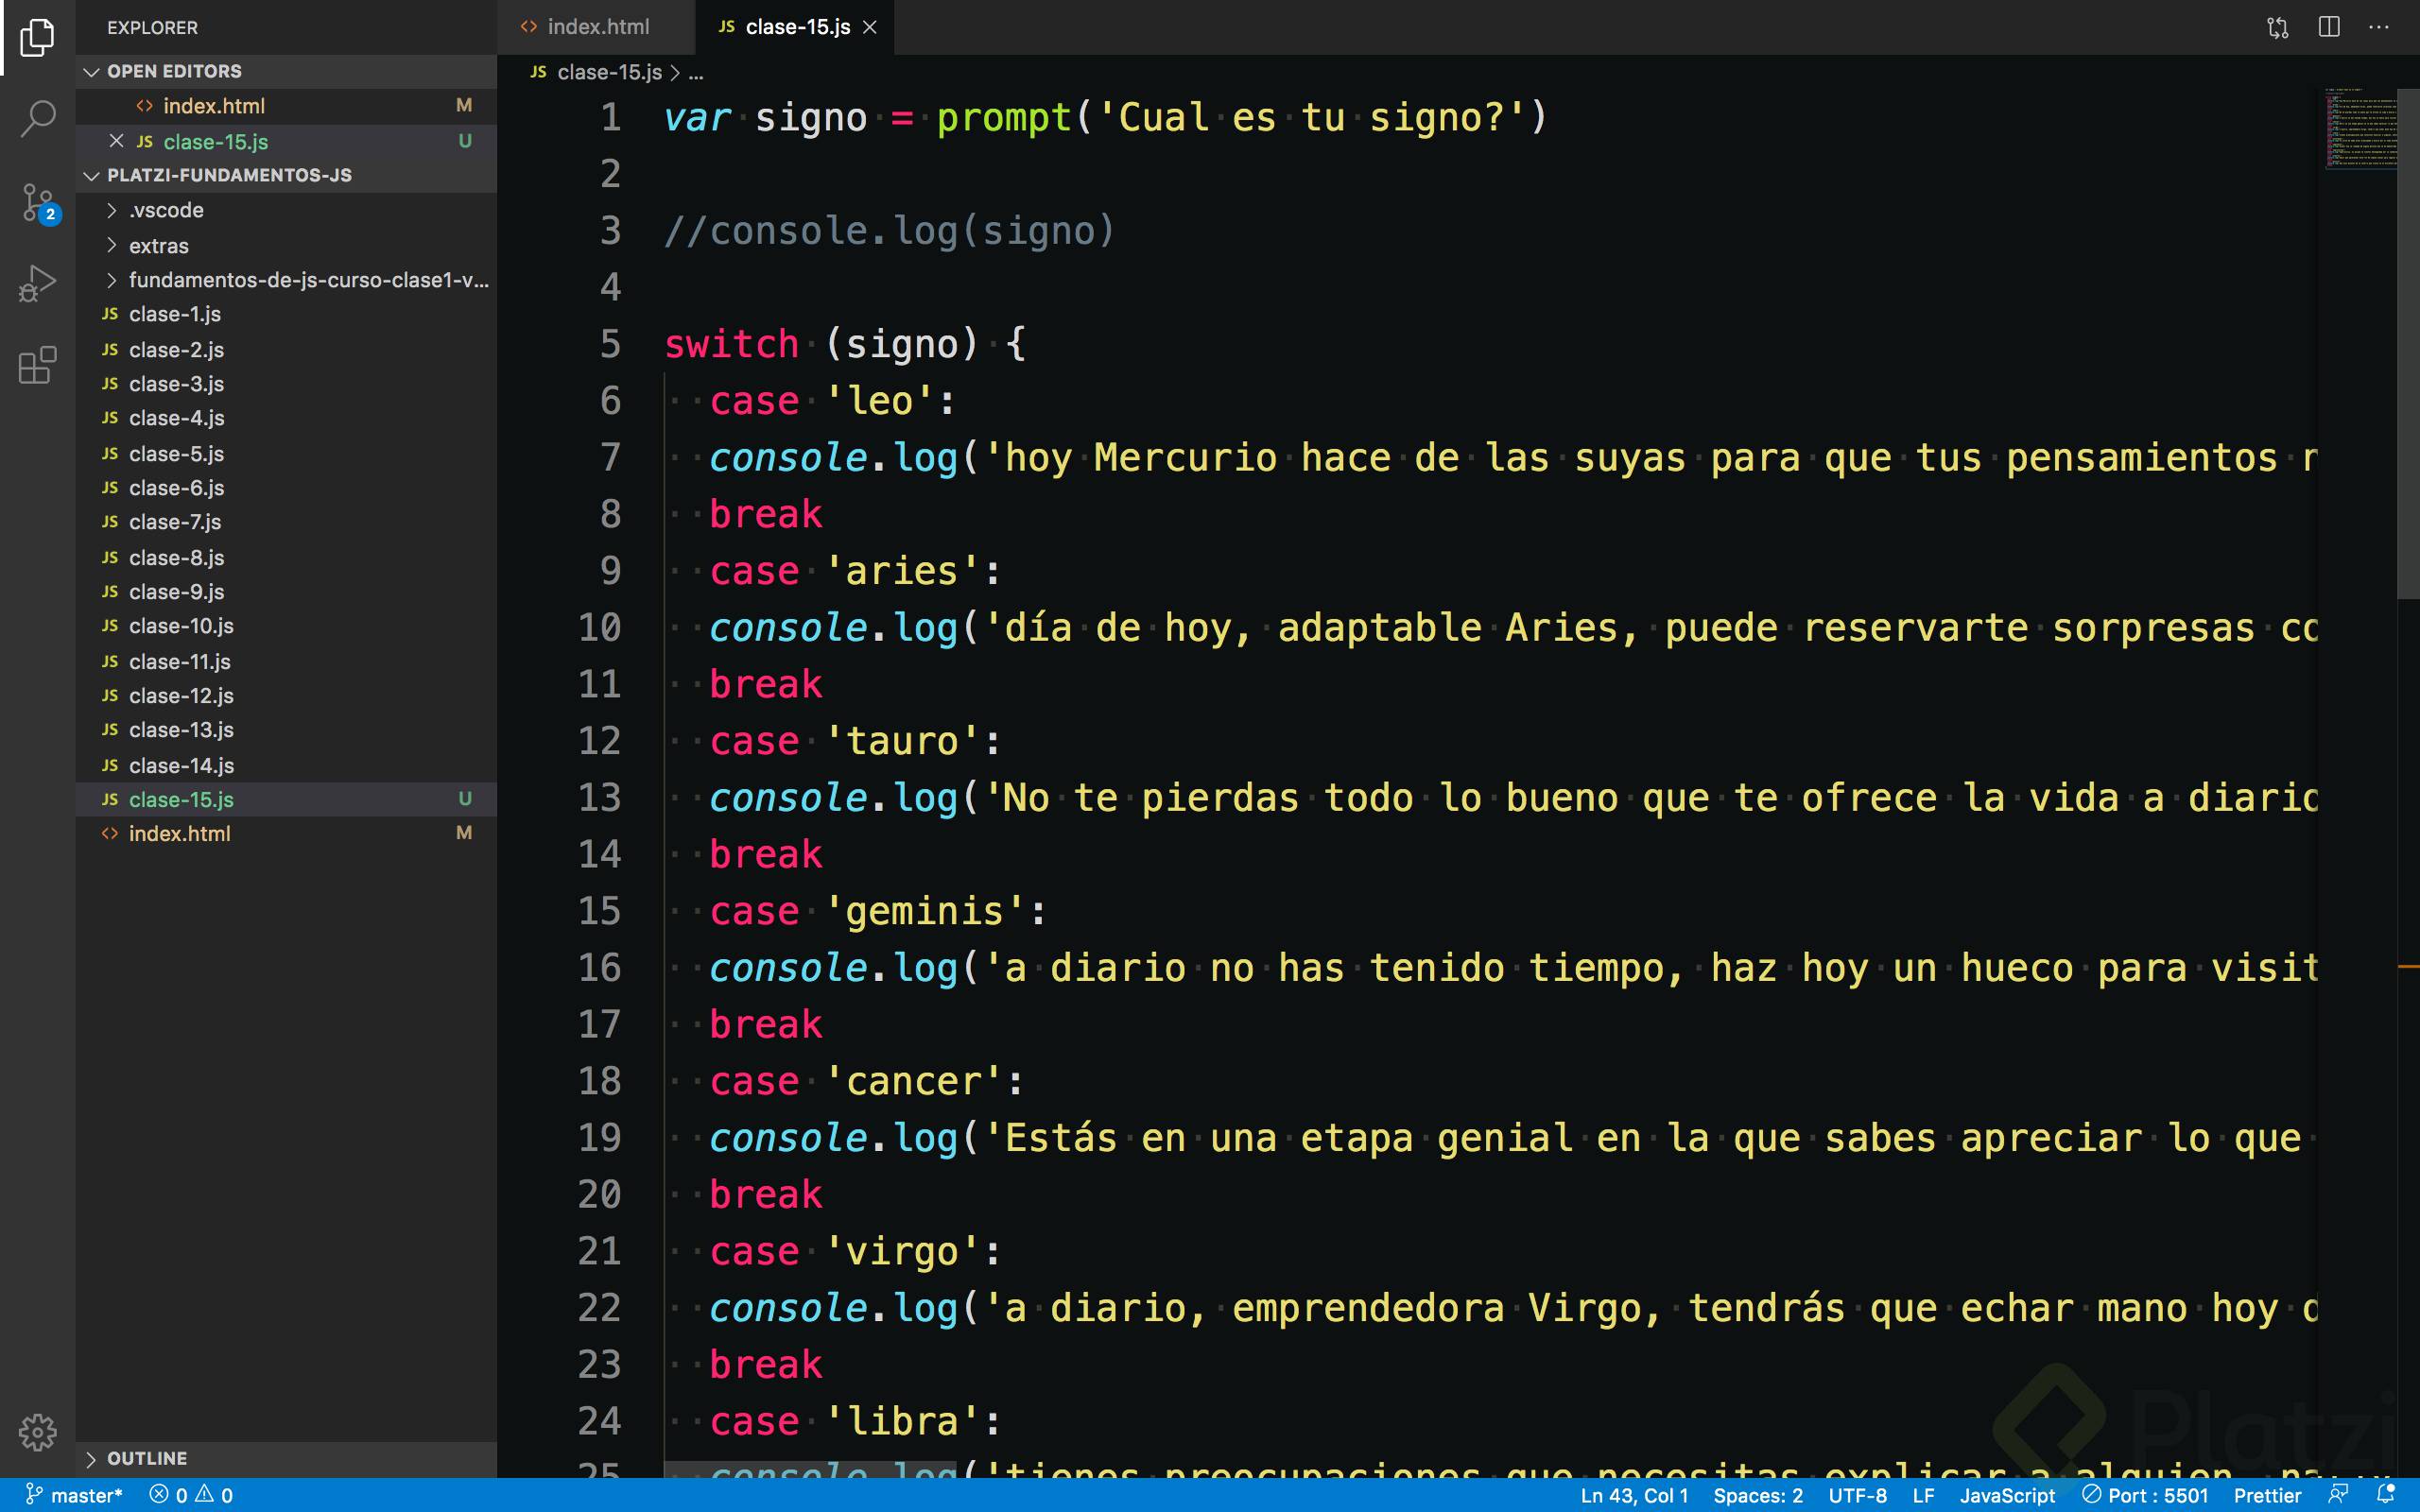Click the Open Changes compare icon
2420x1512 pixels.
pyautogui.click(x=2277, y=27)
